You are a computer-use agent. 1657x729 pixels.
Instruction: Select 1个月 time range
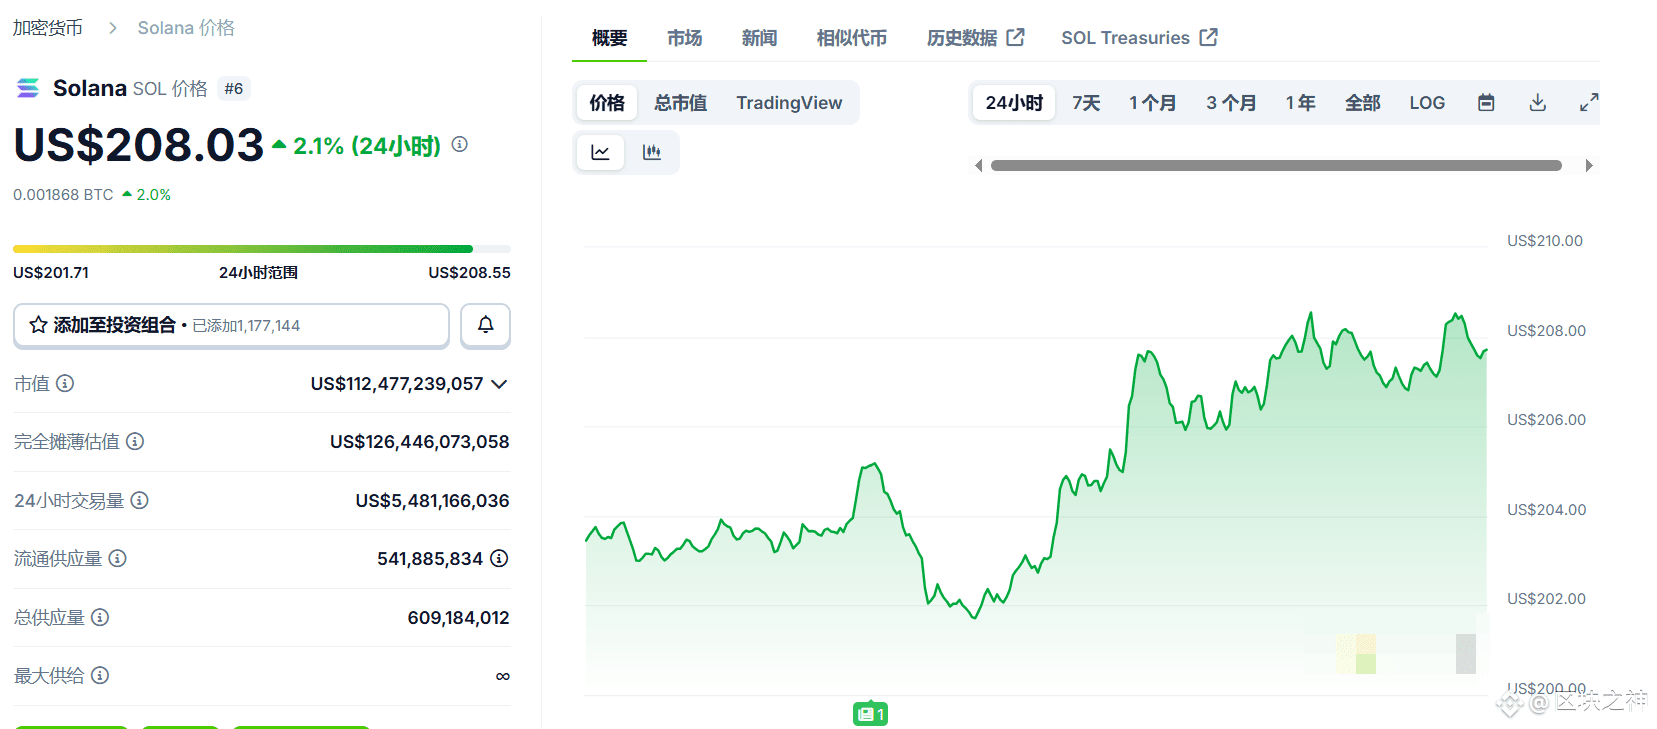tap(1152, 103)
